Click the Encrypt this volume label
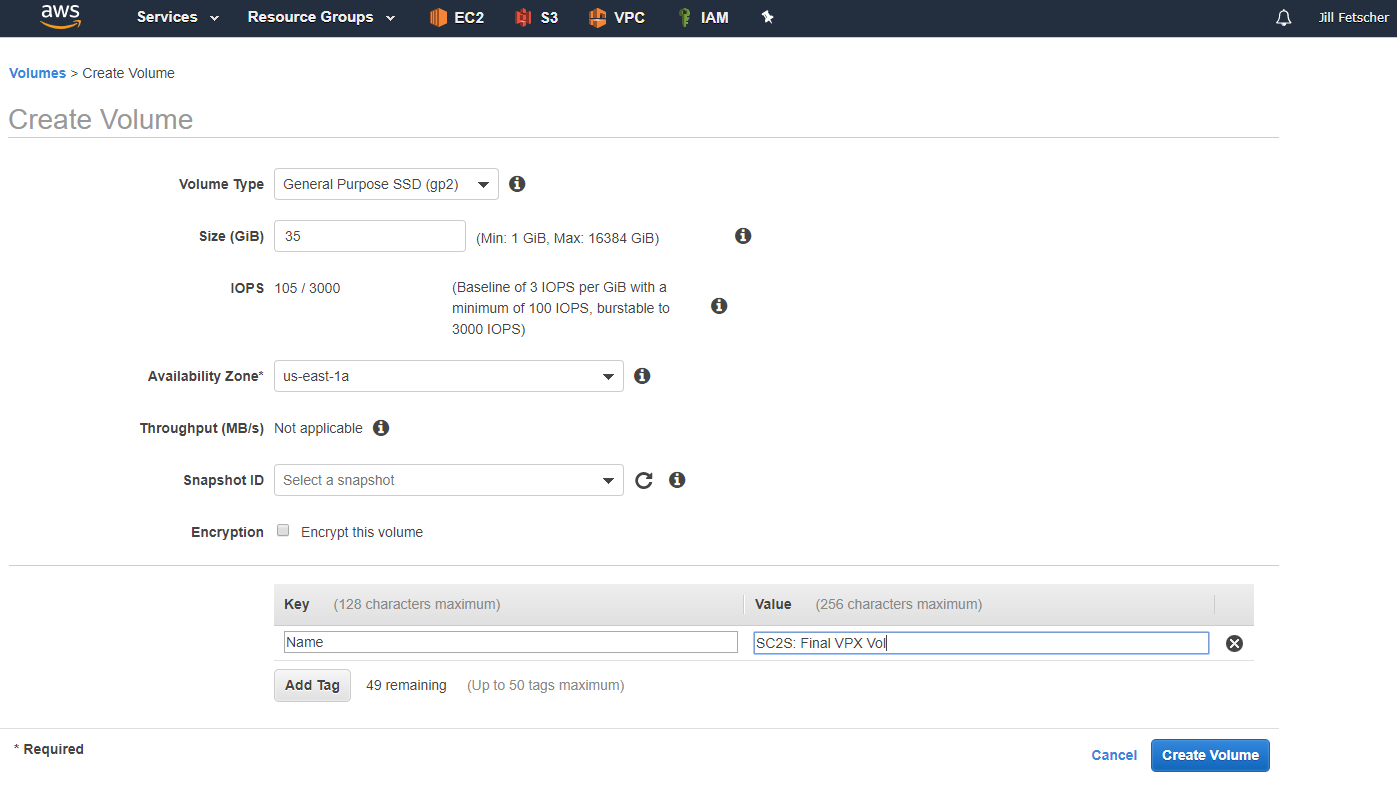 click(362, 532)
